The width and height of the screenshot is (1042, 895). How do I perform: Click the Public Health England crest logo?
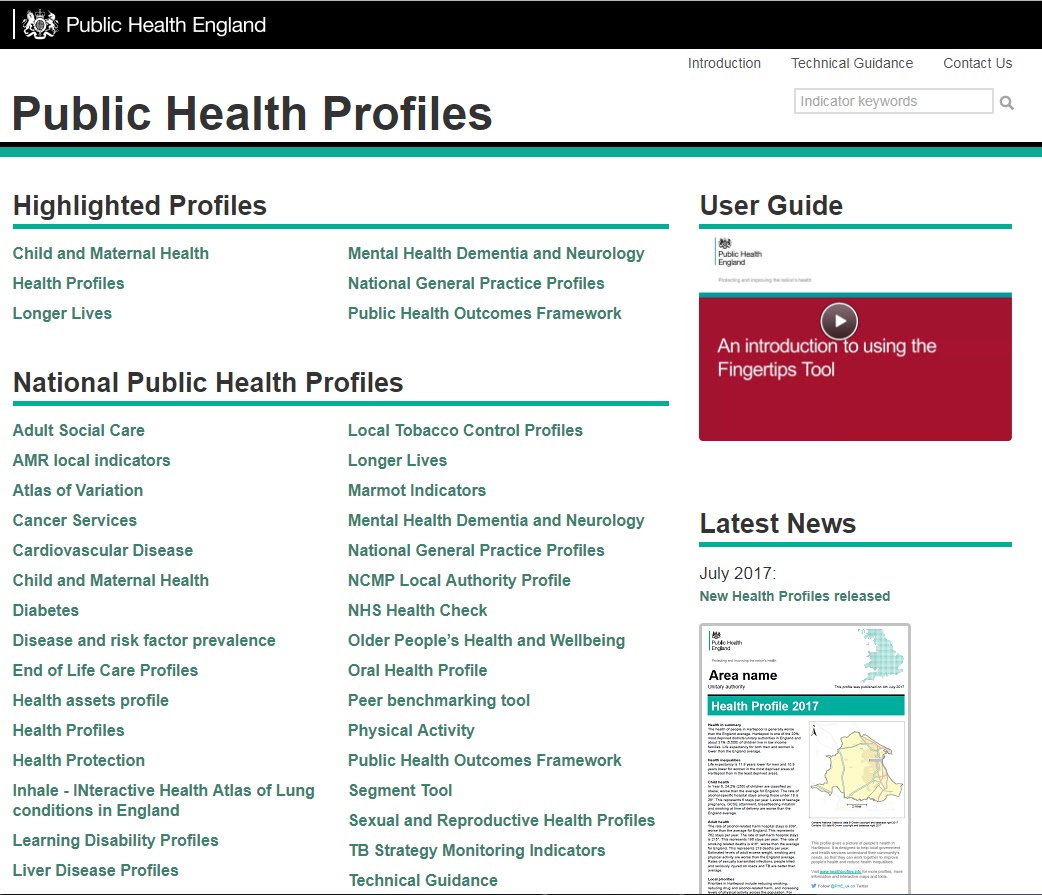pos(40,25)
